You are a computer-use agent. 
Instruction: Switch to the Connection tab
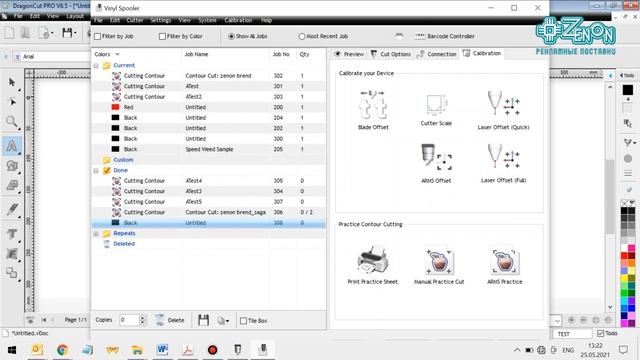click(436, 54)
